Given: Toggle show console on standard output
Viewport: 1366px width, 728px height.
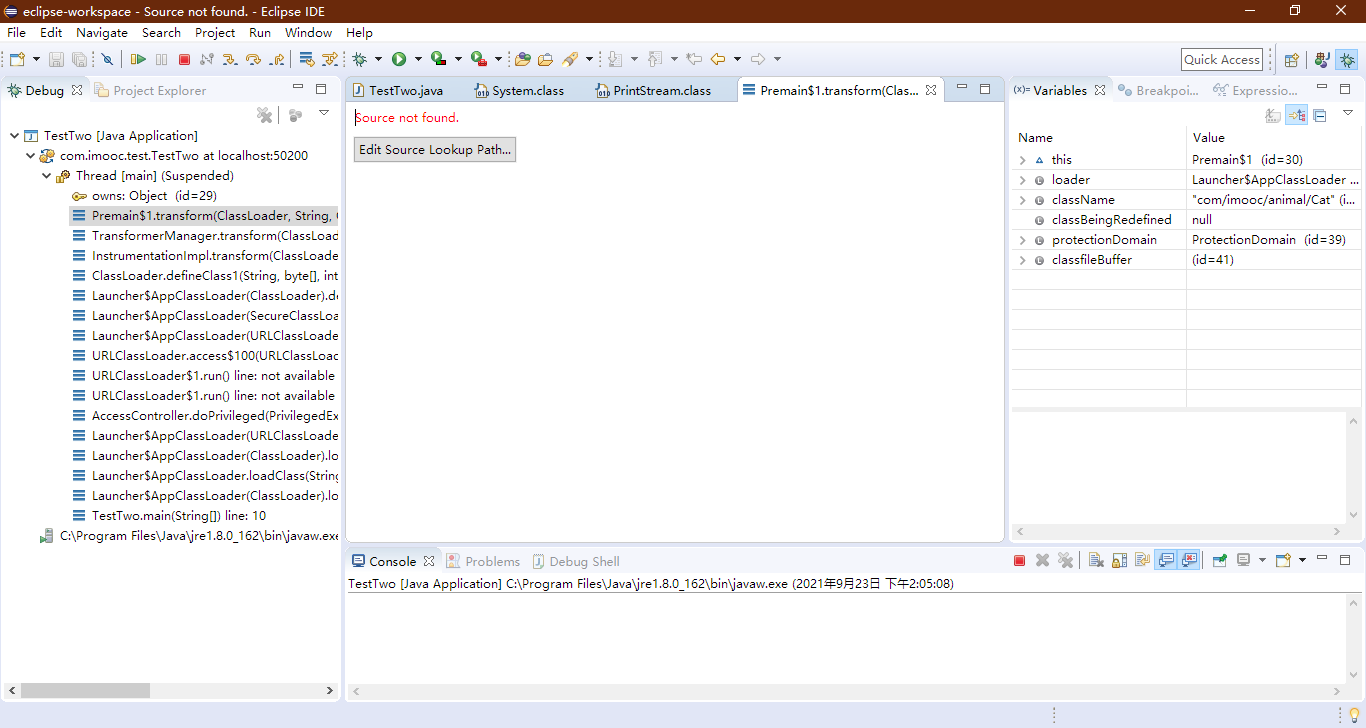Looking at the screenshot, I should 1166,561.
